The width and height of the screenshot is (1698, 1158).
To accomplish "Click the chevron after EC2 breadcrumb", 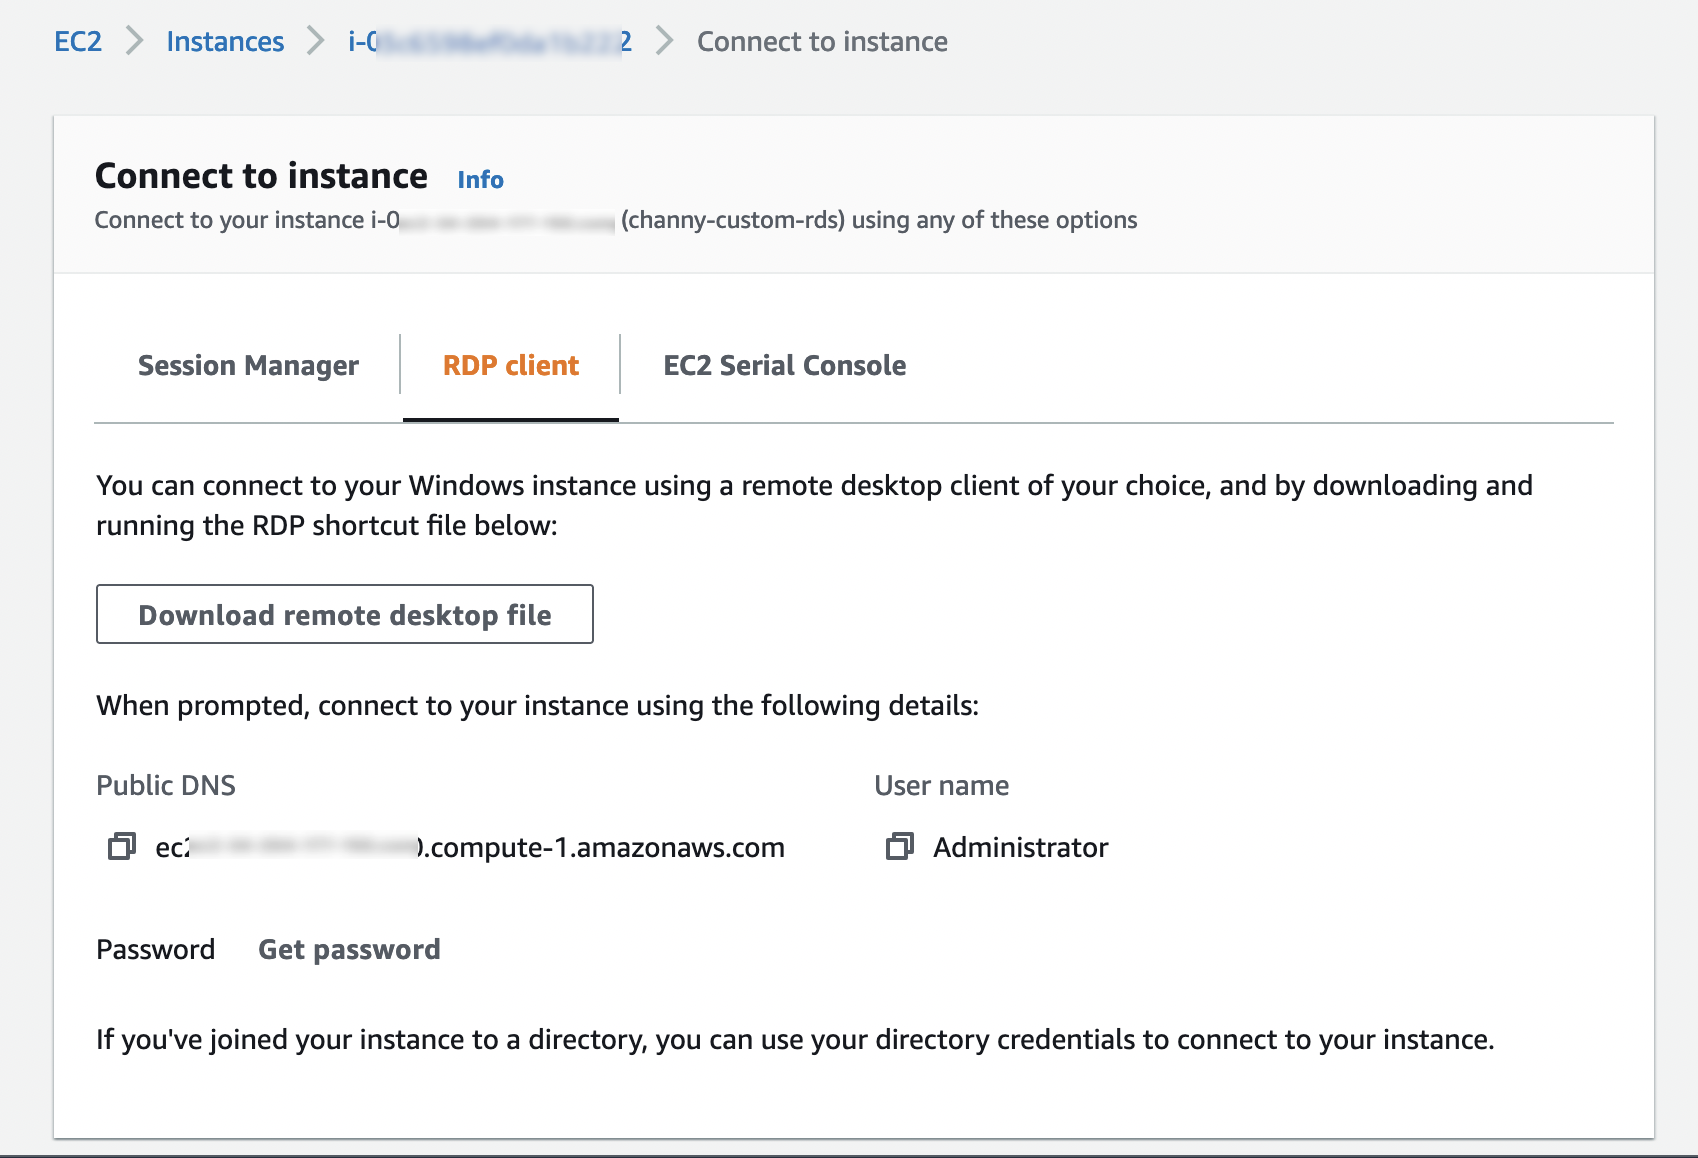I will click(x=135, y=41).
